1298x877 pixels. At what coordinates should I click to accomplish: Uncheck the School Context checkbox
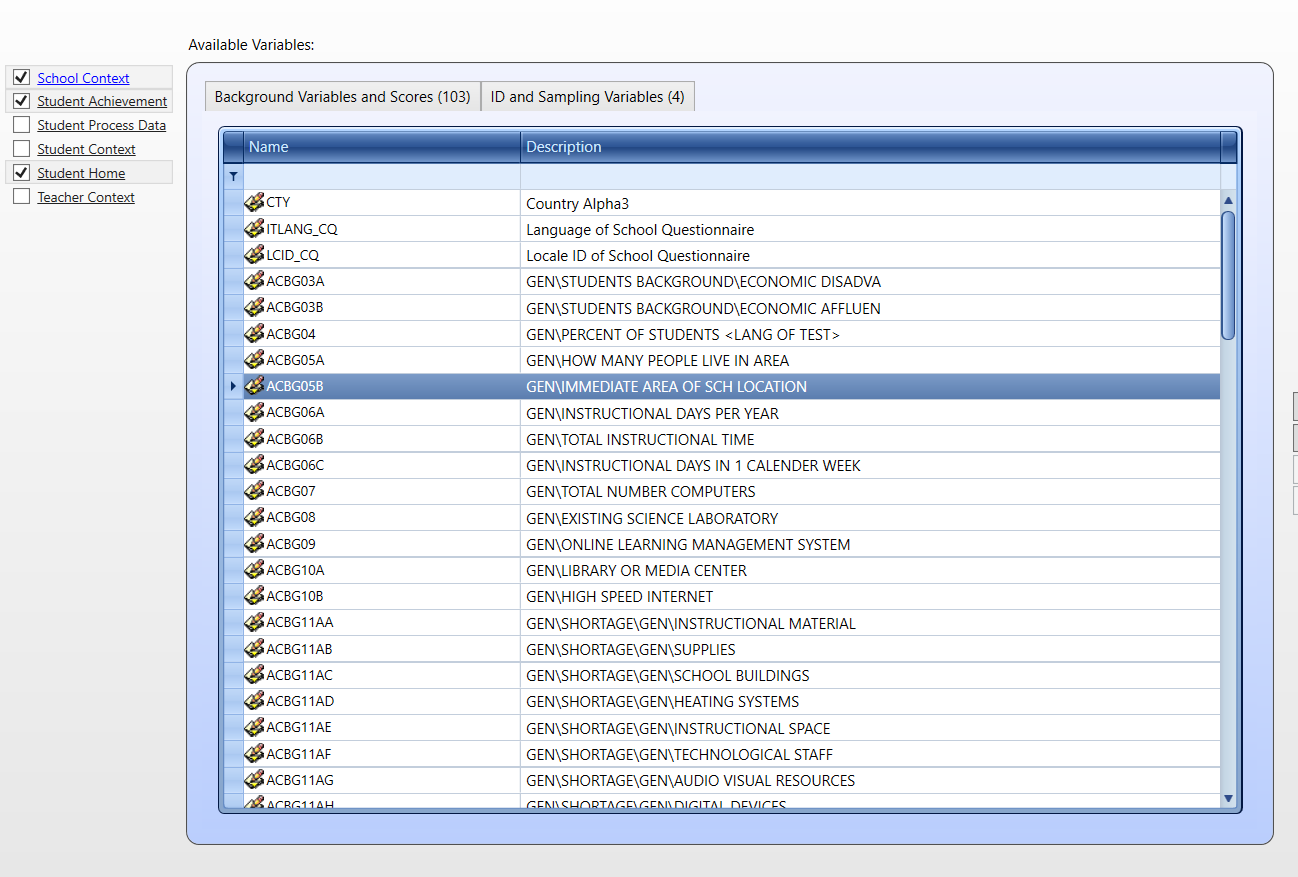[x=21, y=77]
